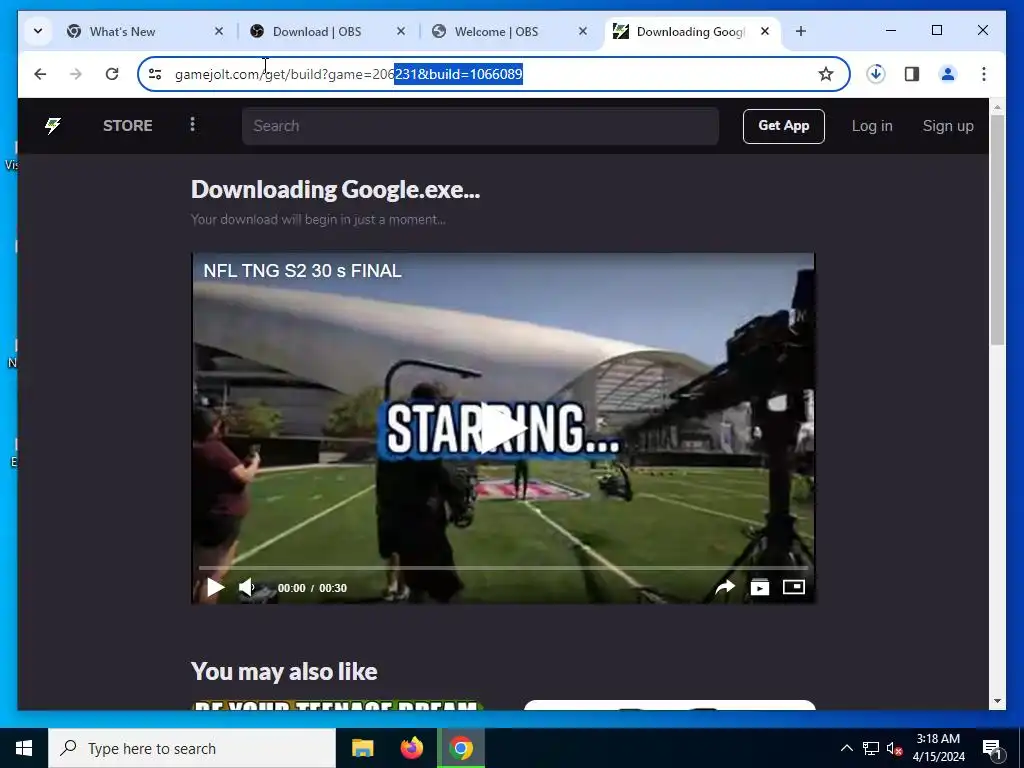This screenshot has width=1024, height=768.
Task: Reload the page with the refresh icon
Action: coord(112,74)
